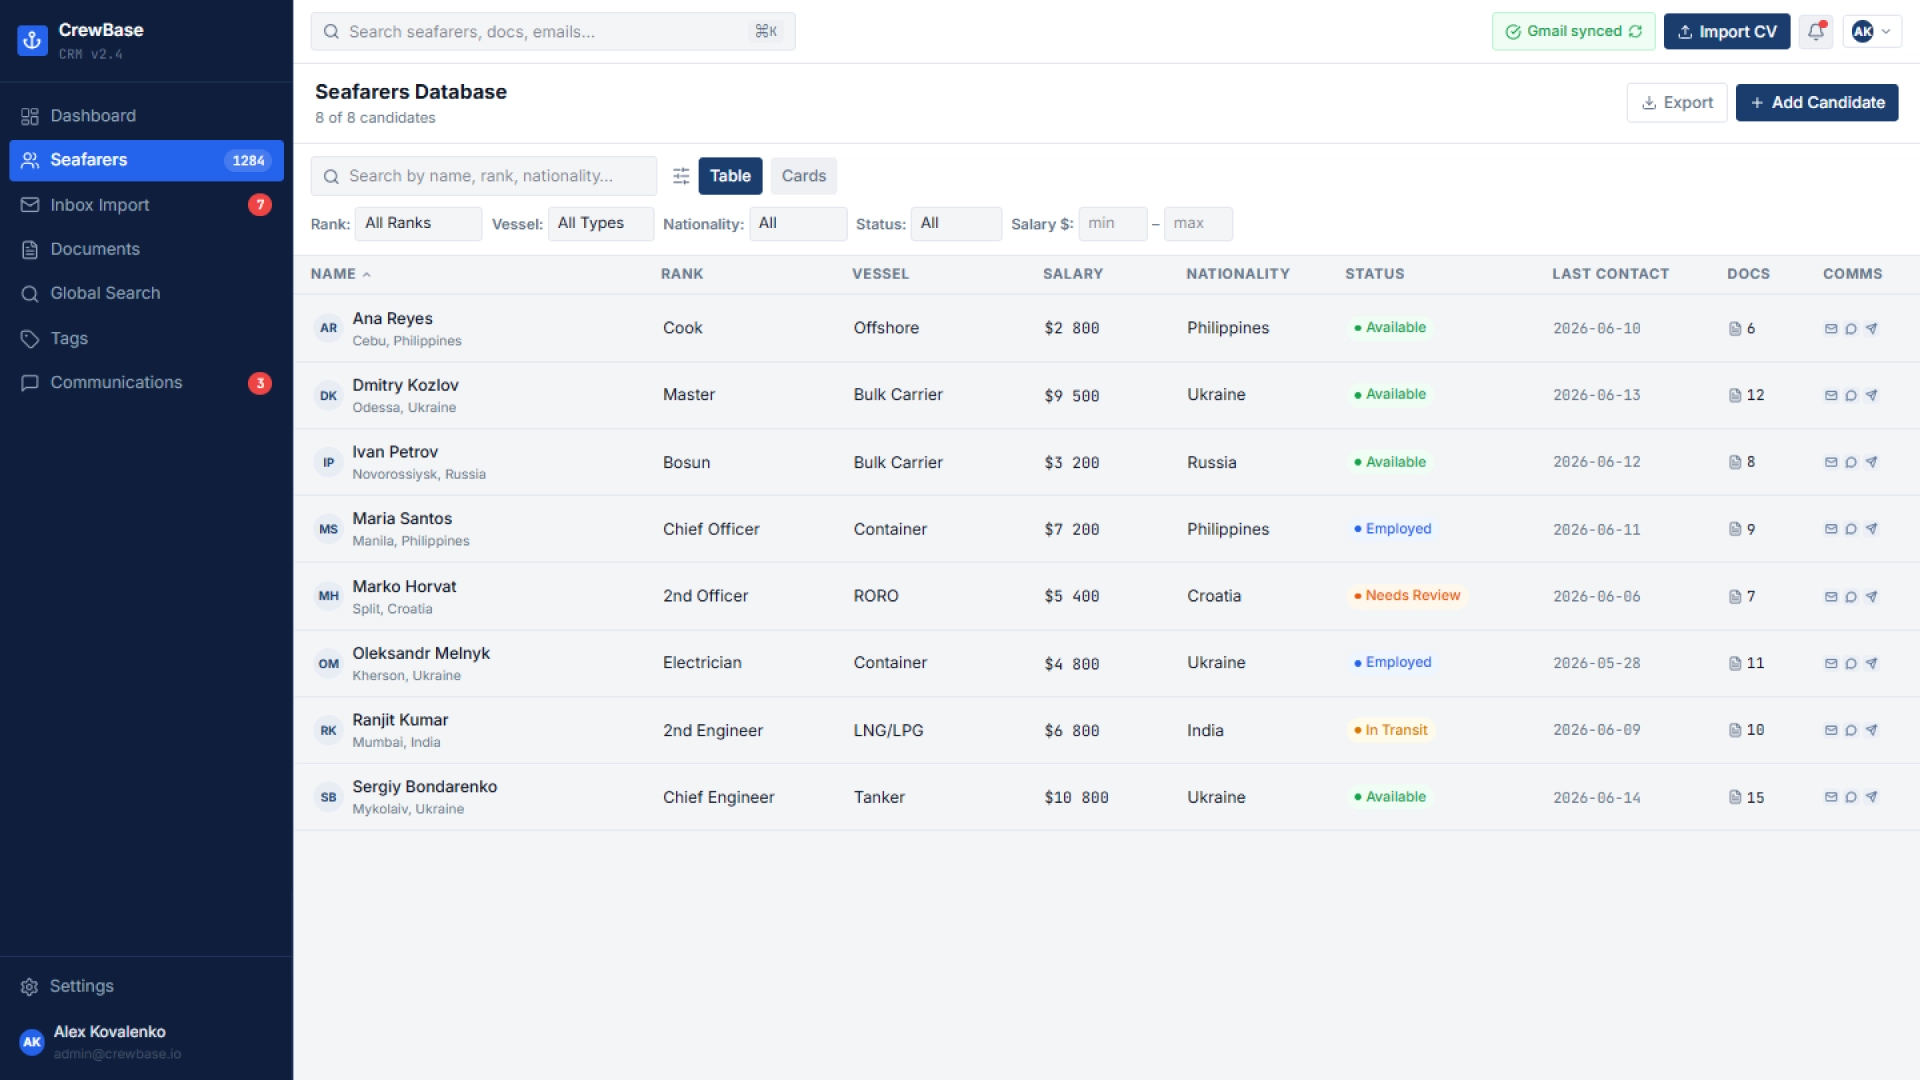Viewport: 1920px width, 1080px height.
Task: Open chat bubble icon for Oleksandr Melnyk
Action: [x=1851, y=663]
